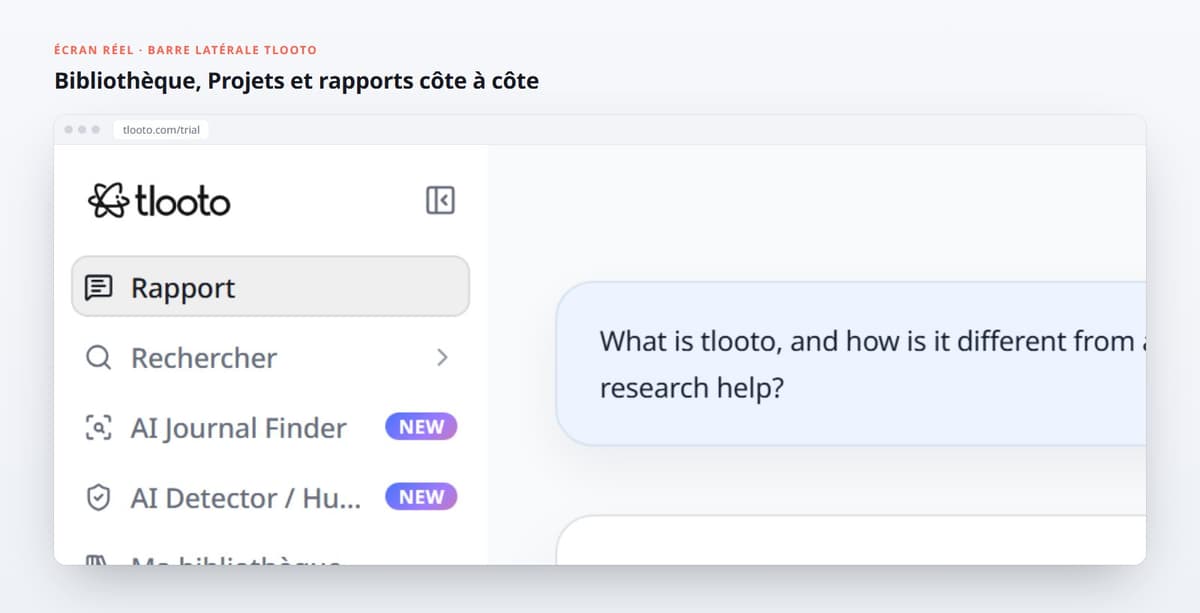
Task: Click the Rechercher magnifier icon
Action: click(98, 358)
